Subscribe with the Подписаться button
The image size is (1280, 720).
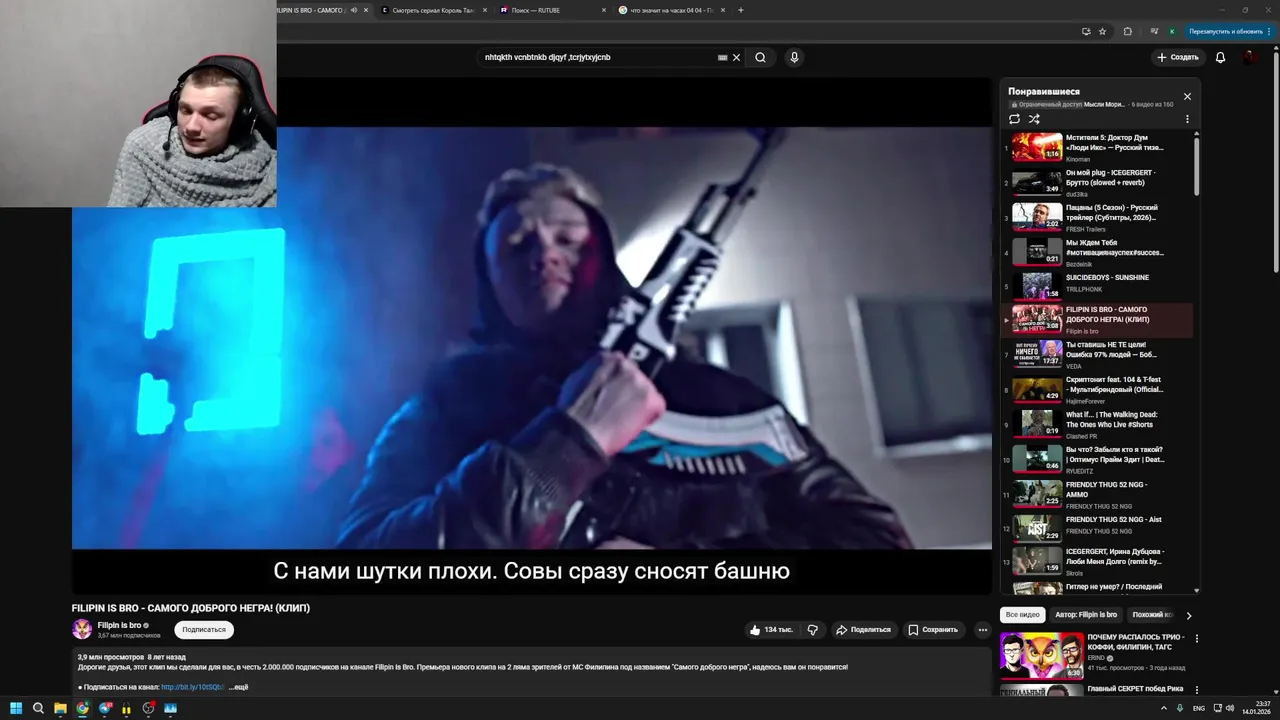204,630
